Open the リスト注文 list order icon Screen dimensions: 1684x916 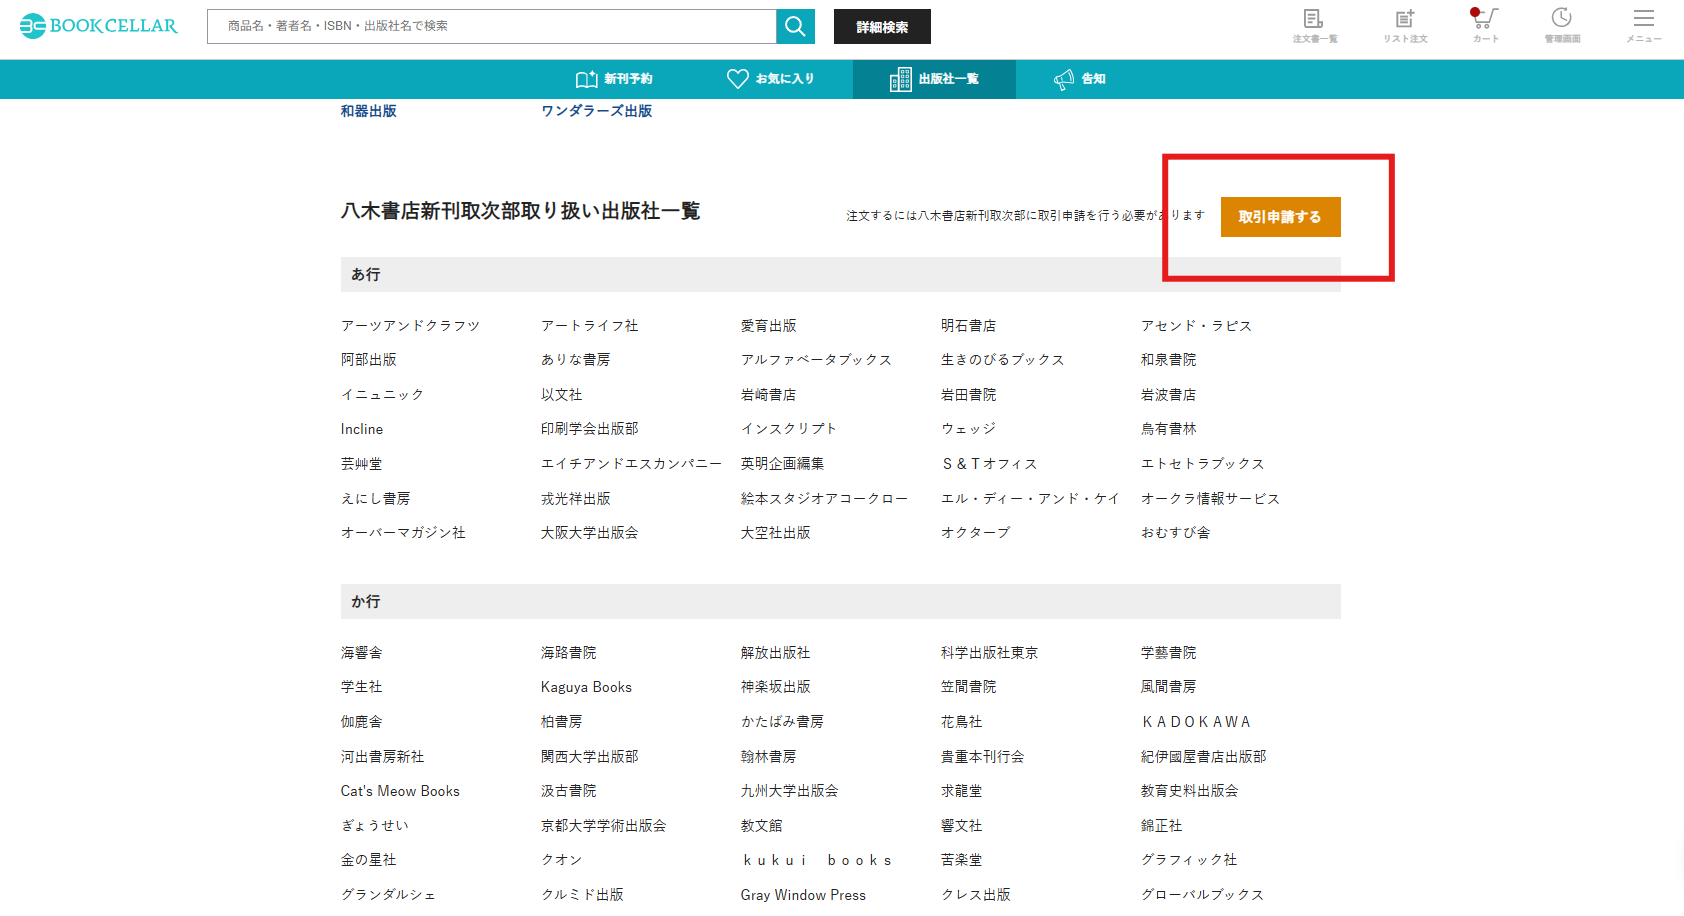1405,25
